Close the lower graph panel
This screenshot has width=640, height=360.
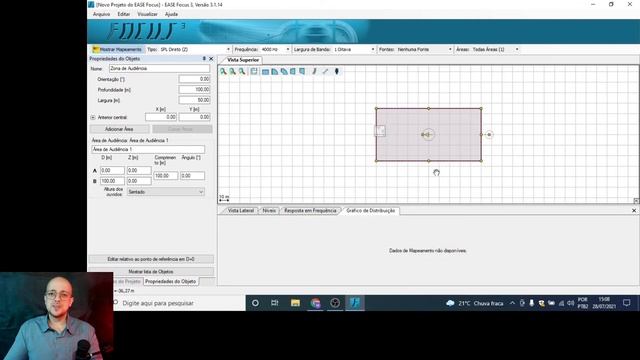(634, 211)
